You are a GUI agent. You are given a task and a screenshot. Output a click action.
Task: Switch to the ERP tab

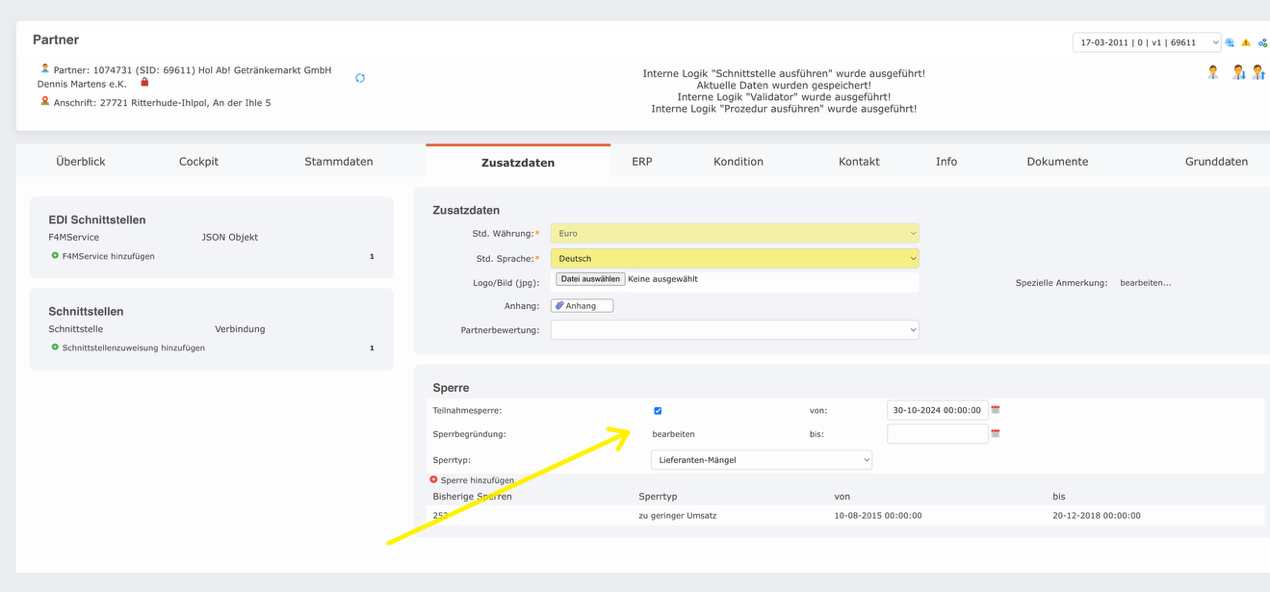click(641, 160)
